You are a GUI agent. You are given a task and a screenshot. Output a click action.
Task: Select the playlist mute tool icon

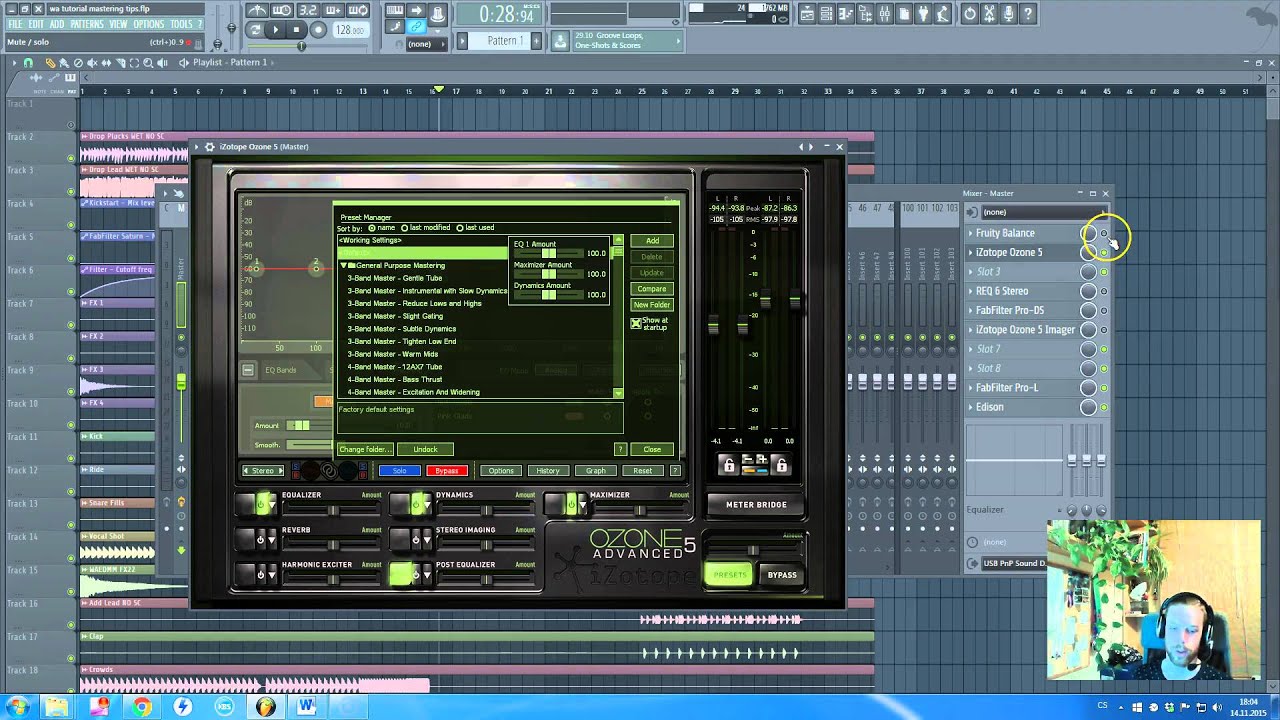click(x=92, y=62)
